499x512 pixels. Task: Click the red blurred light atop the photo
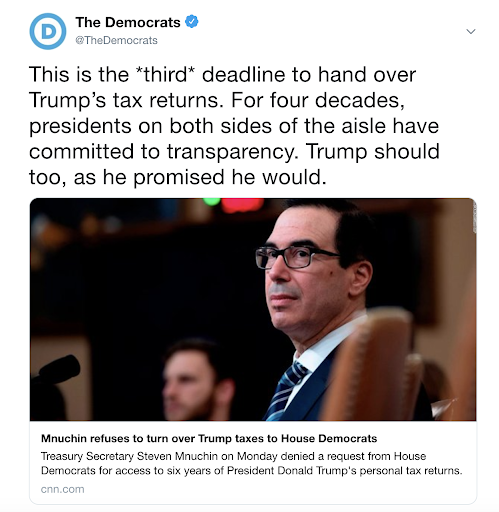pyautogui.click(x=242, y=204)
